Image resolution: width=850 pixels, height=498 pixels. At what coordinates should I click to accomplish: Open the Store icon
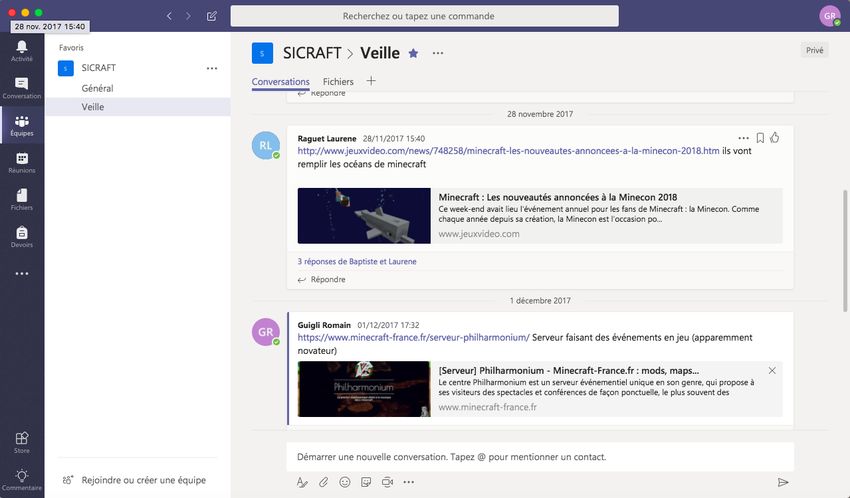click(22, 442)
